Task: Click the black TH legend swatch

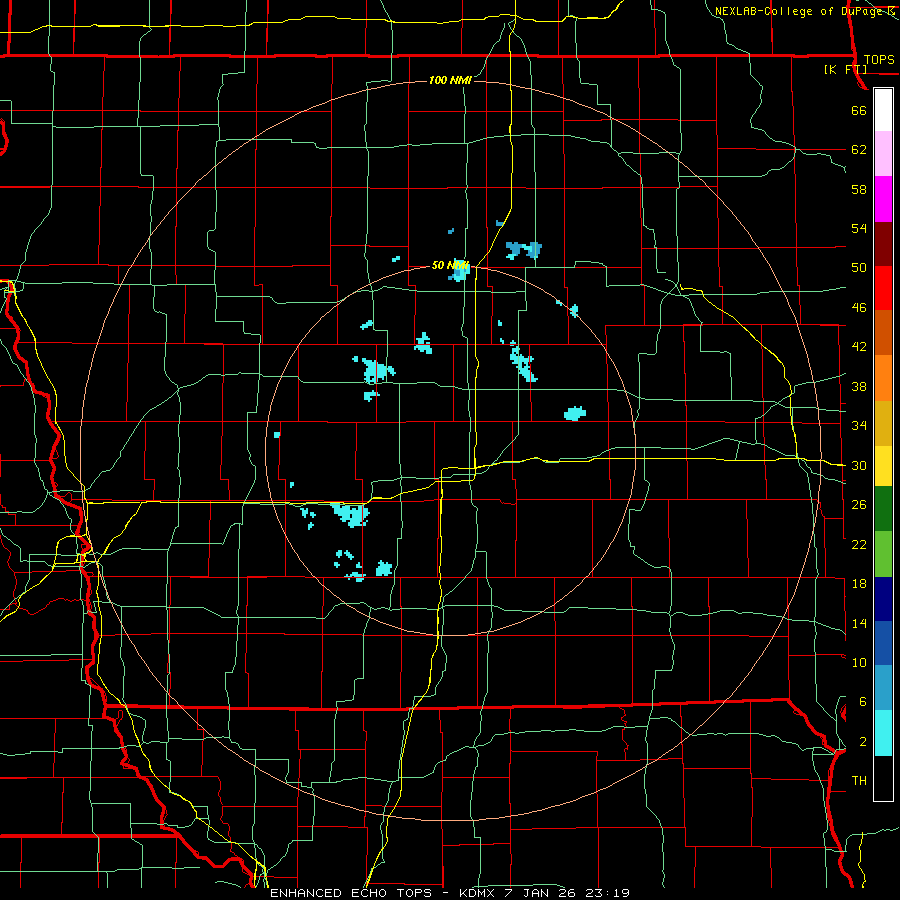Action: coord(883,778)
